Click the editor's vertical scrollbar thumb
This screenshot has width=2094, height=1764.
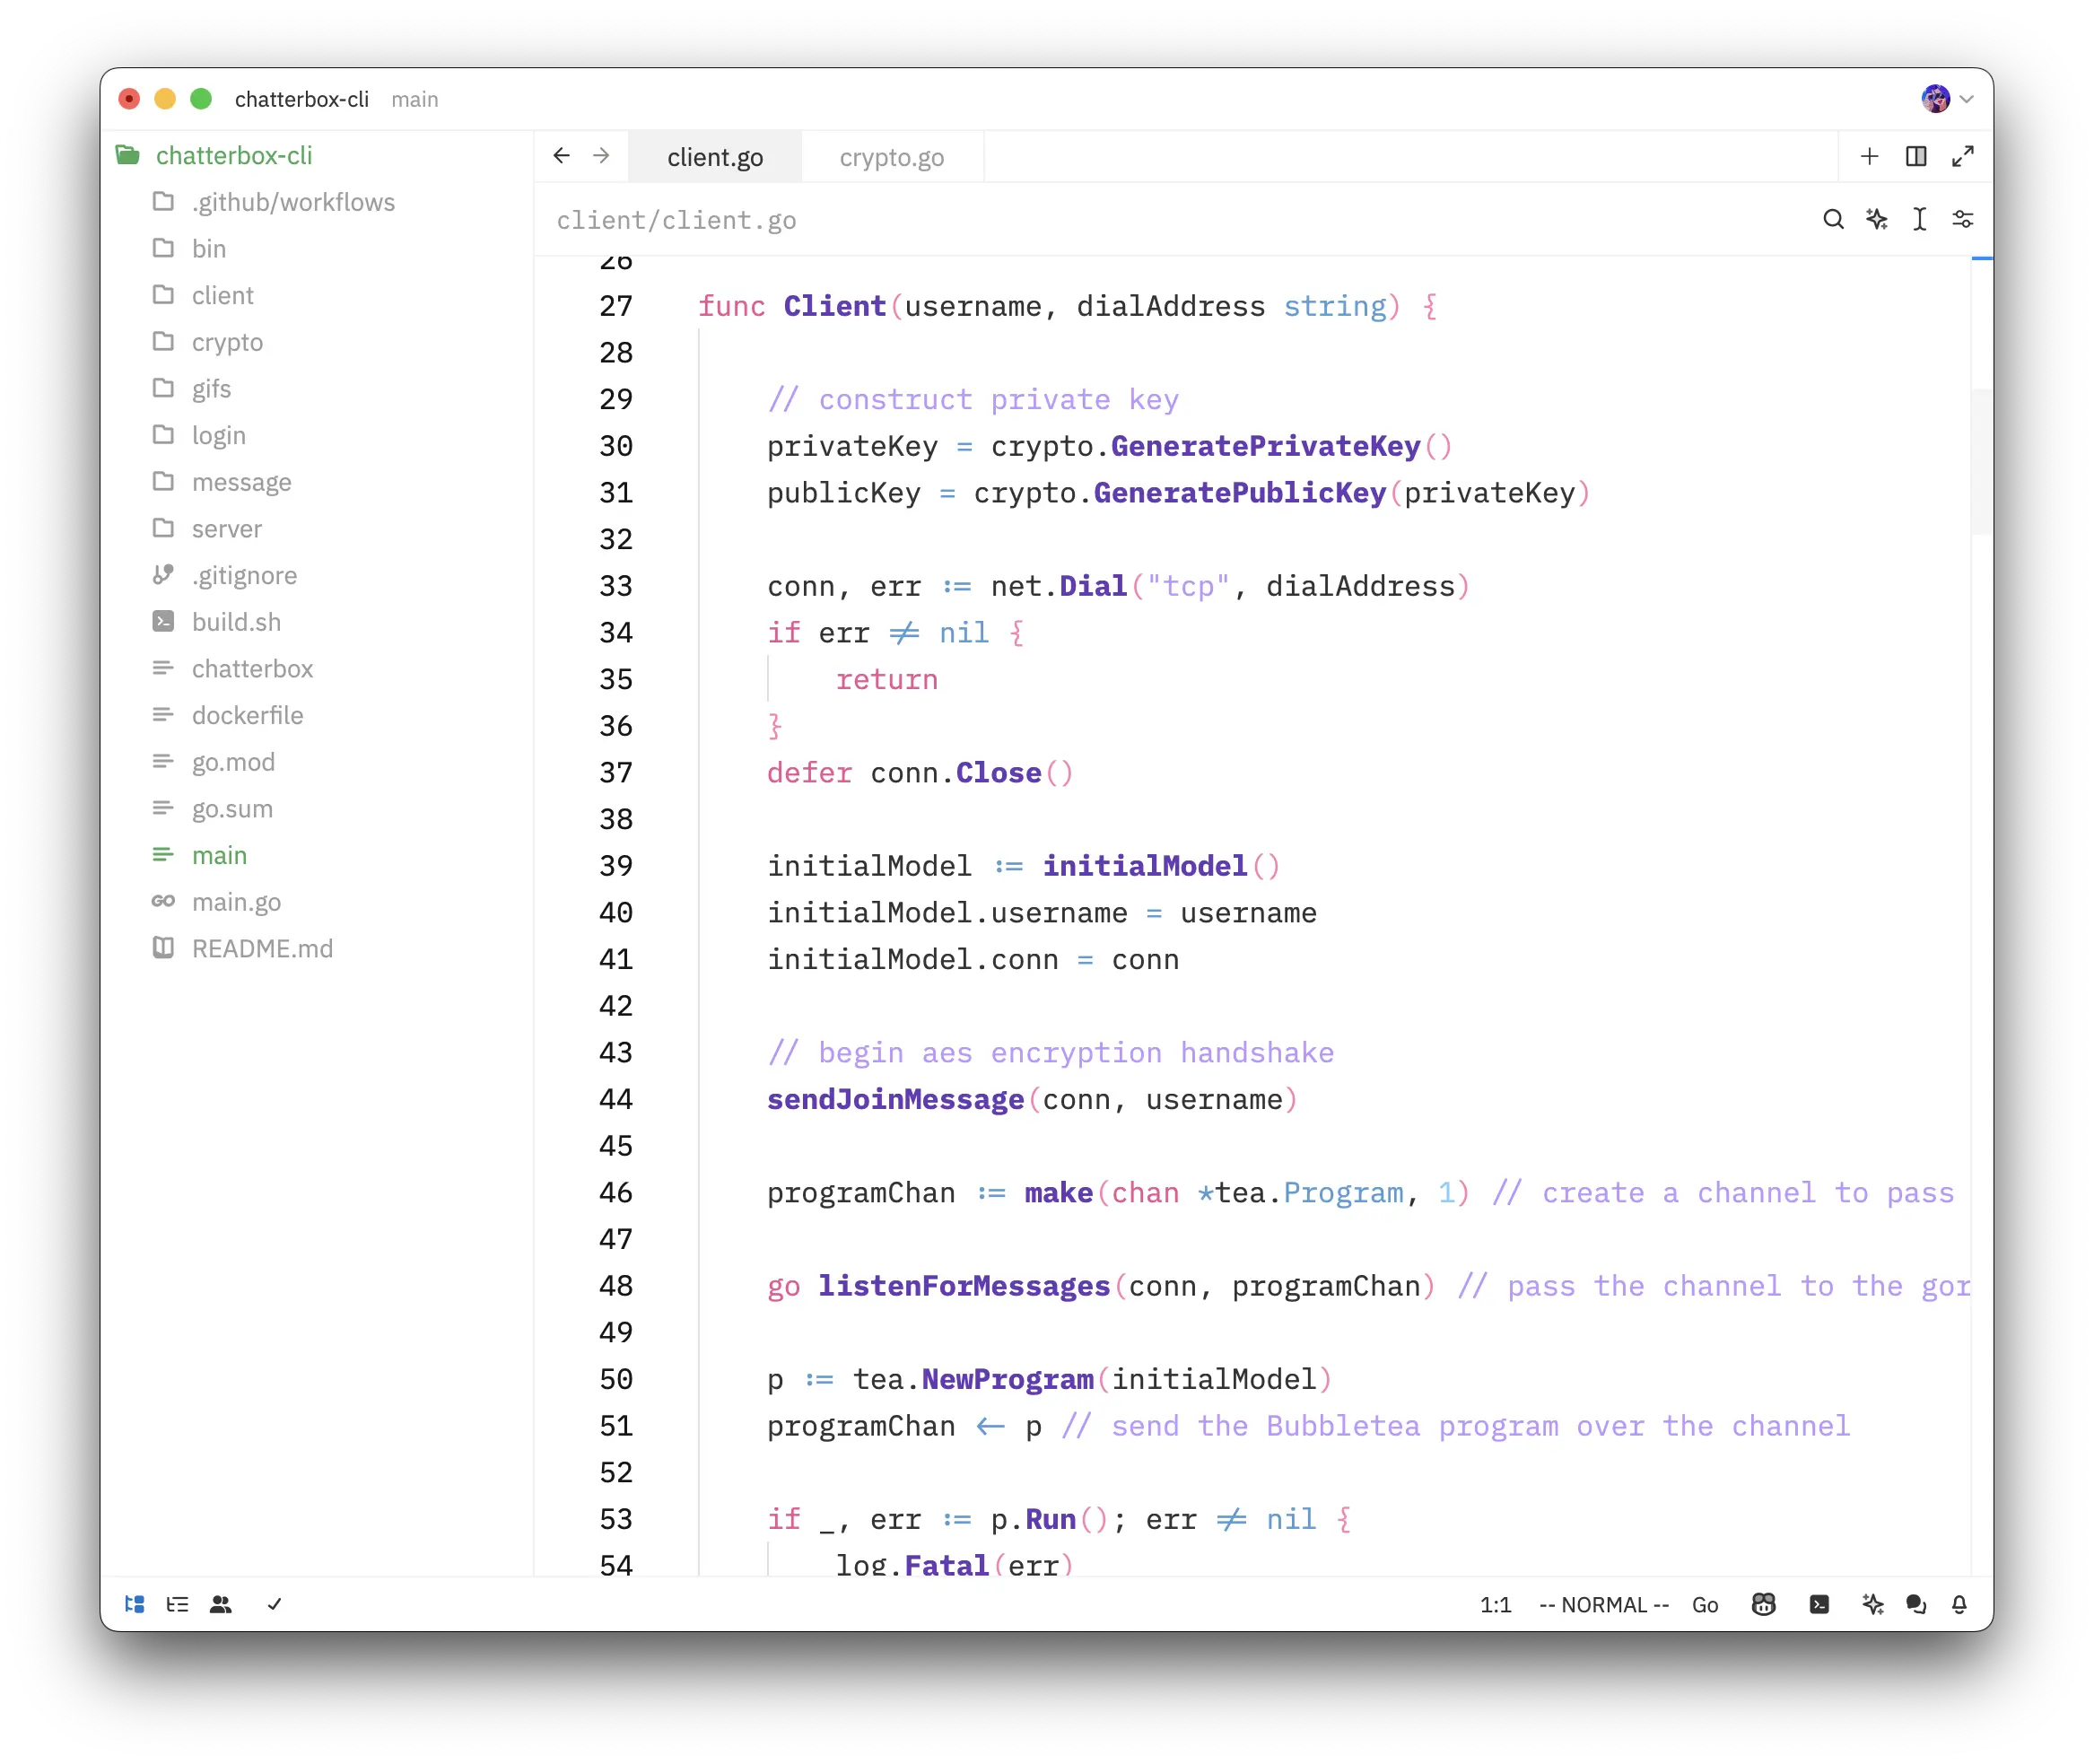[1980, 460]
